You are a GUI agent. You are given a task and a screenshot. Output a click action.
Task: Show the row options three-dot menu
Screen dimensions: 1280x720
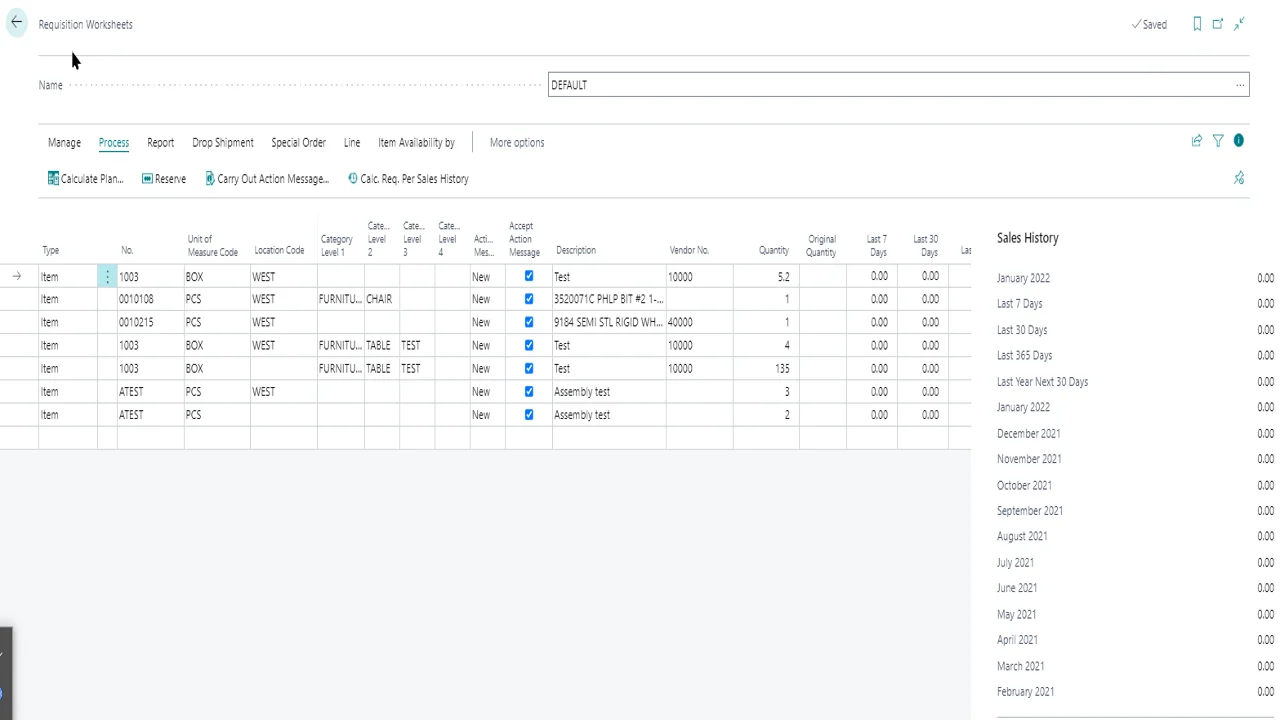tap(107, 277)
